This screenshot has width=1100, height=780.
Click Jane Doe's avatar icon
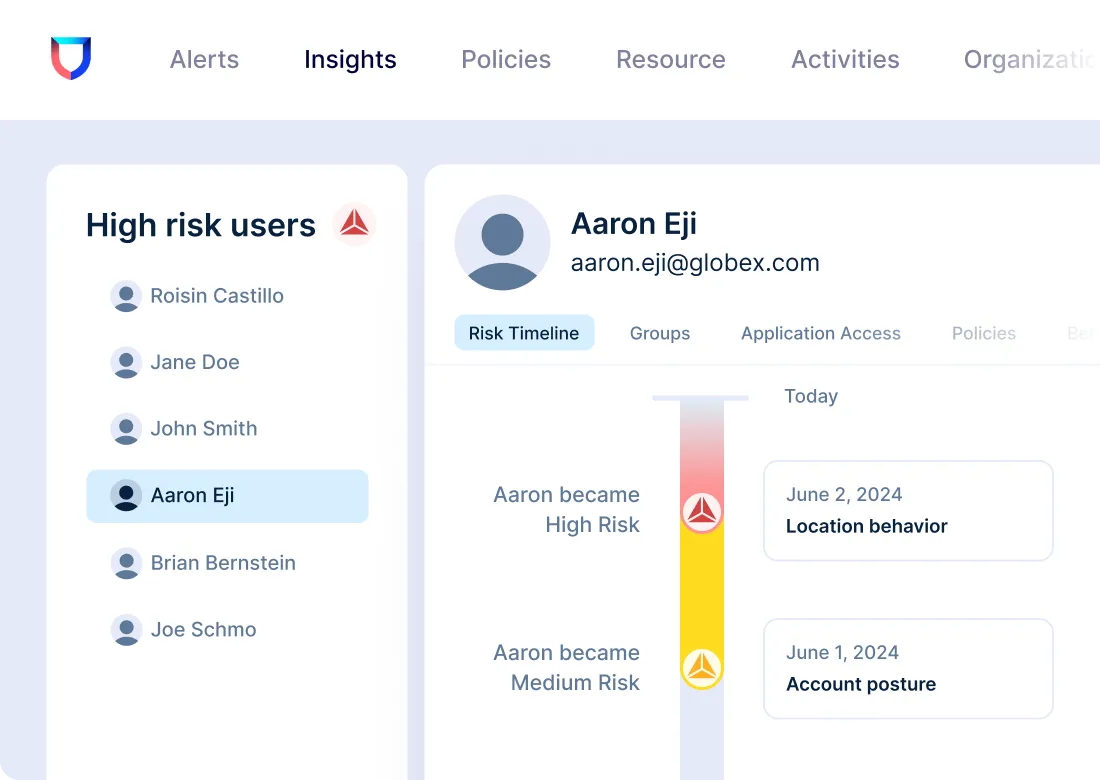pyautogui.click(x=126, y=362)
